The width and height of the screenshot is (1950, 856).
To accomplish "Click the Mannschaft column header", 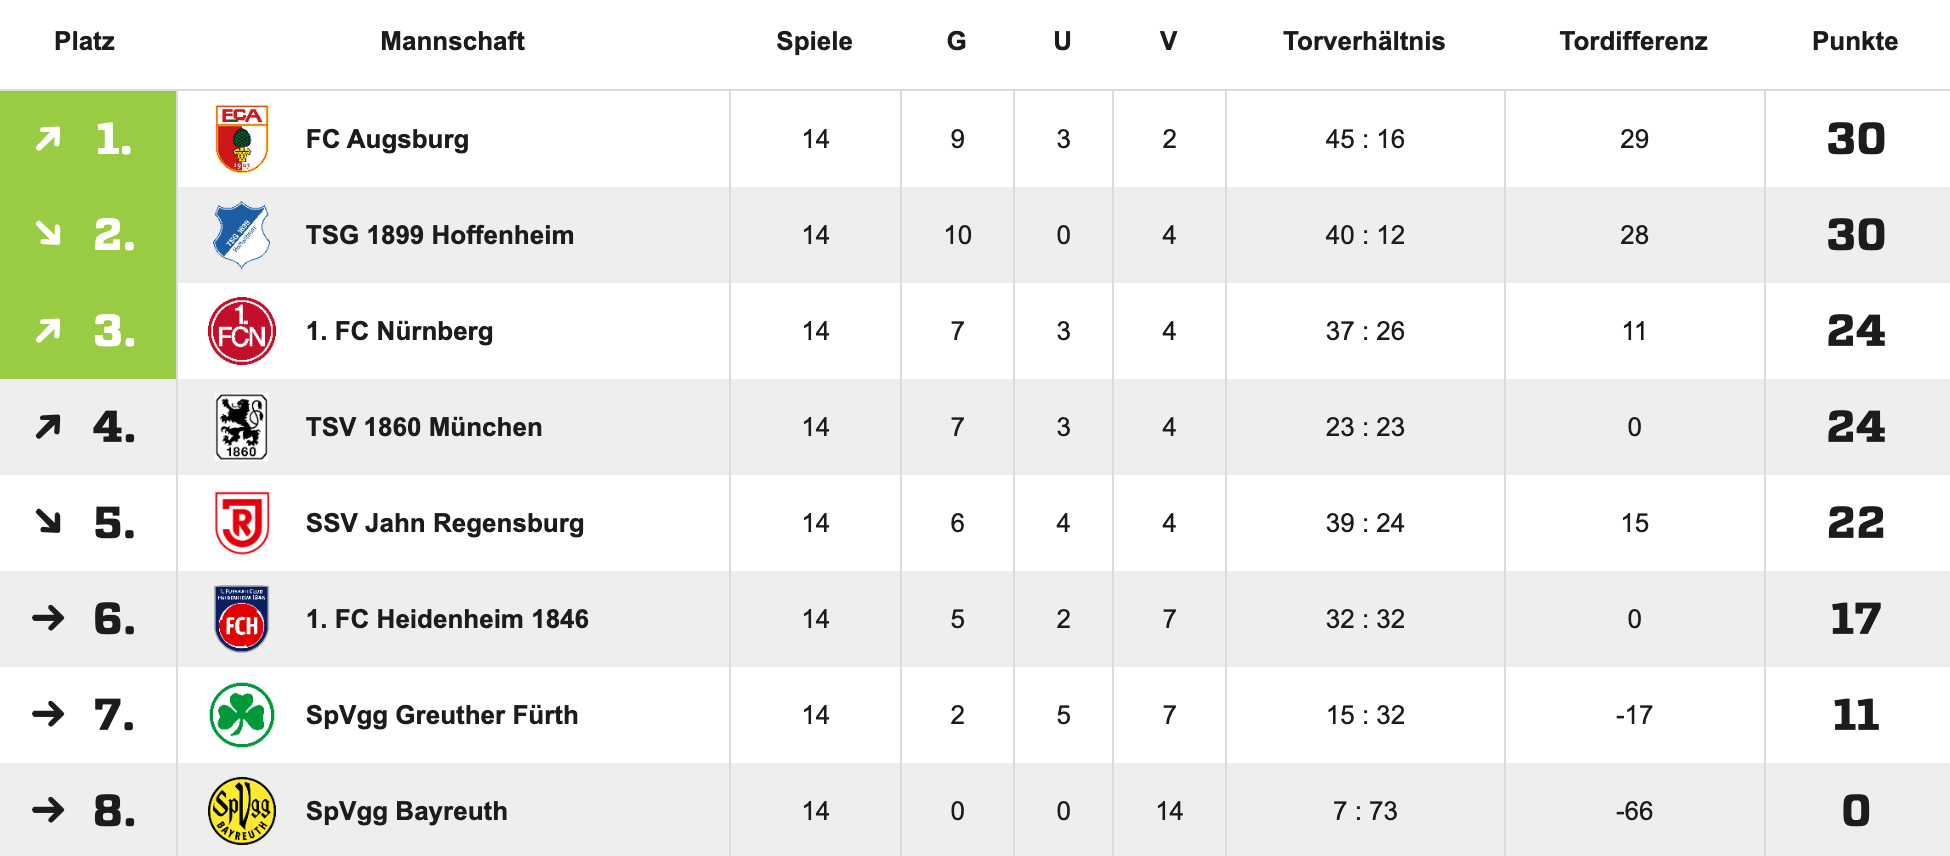I will [x=452, y=41].
